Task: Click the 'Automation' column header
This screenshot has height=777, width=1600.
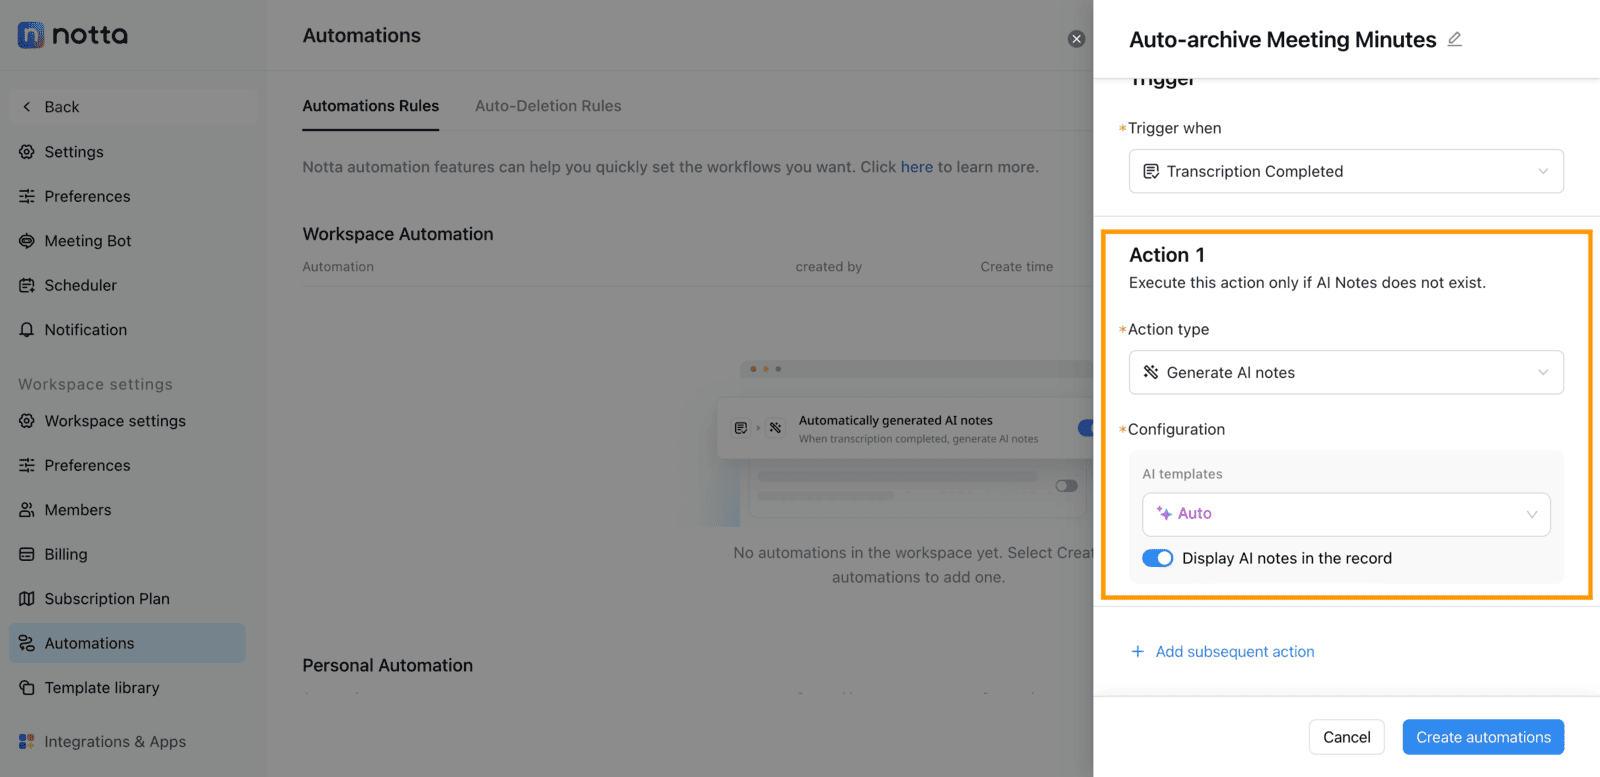Action: (338, 267)
